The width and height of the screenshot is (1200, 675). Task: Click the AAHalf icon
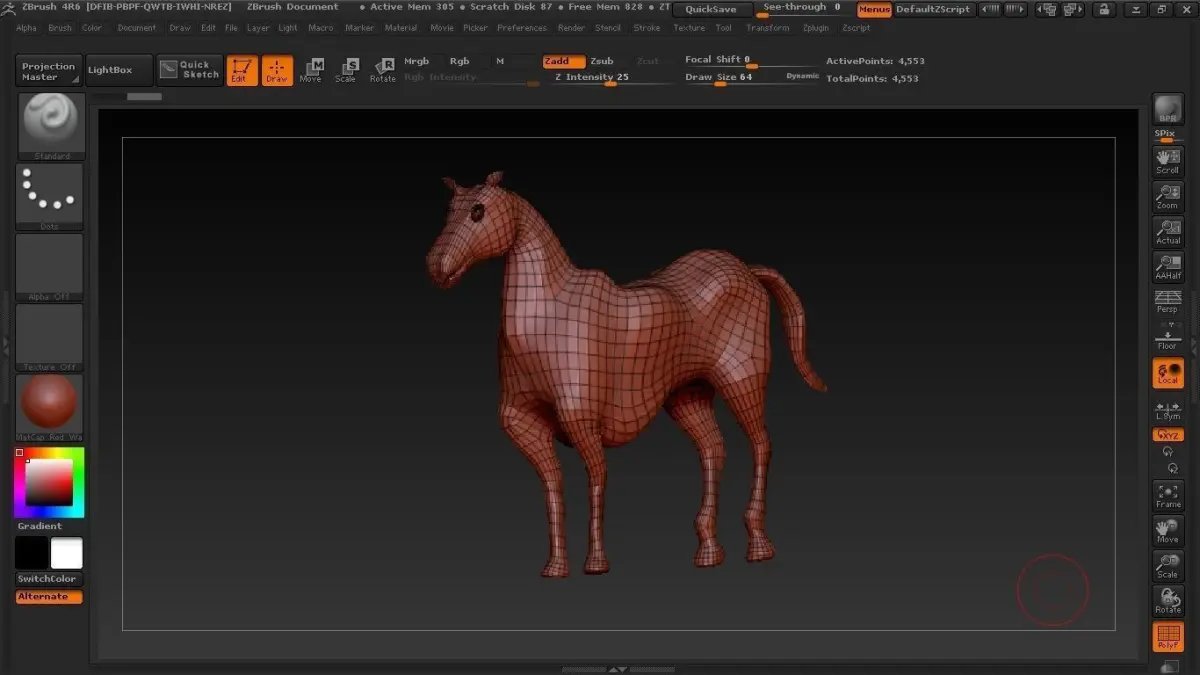click(x=1168, y=266)
